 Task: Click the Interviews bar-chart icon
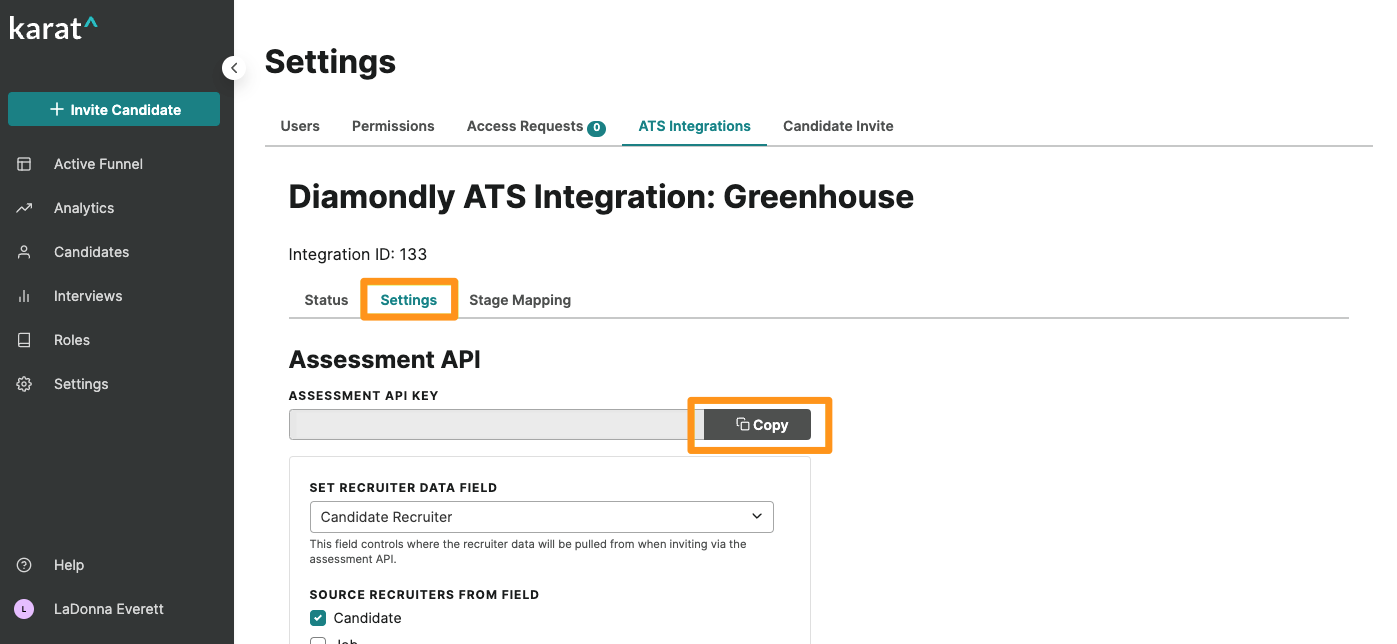[x=24, y=296]
